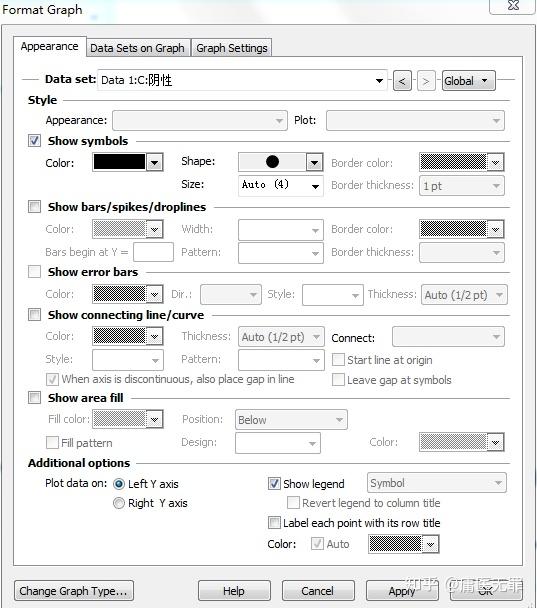Open the fill pattern Color picker
The height and width of the screenshot is (608, 537).
(462, 442)
